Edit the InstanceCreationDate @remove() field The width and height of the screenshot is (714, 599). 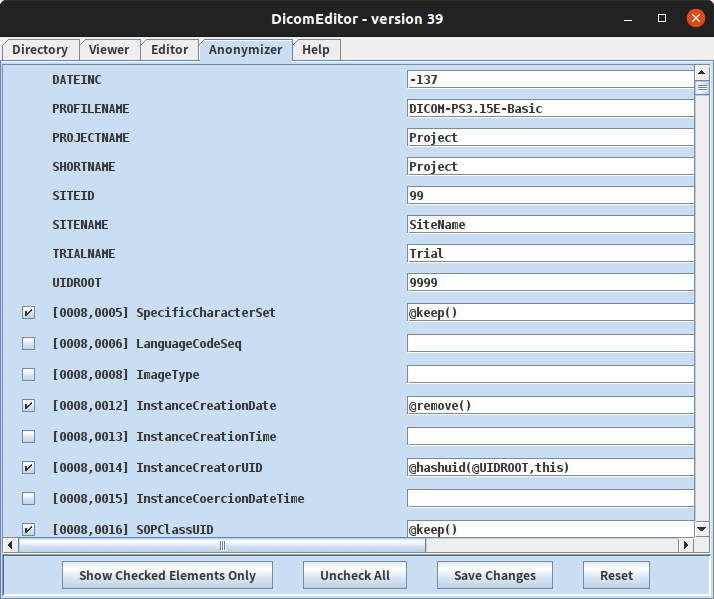pos(551,405)
